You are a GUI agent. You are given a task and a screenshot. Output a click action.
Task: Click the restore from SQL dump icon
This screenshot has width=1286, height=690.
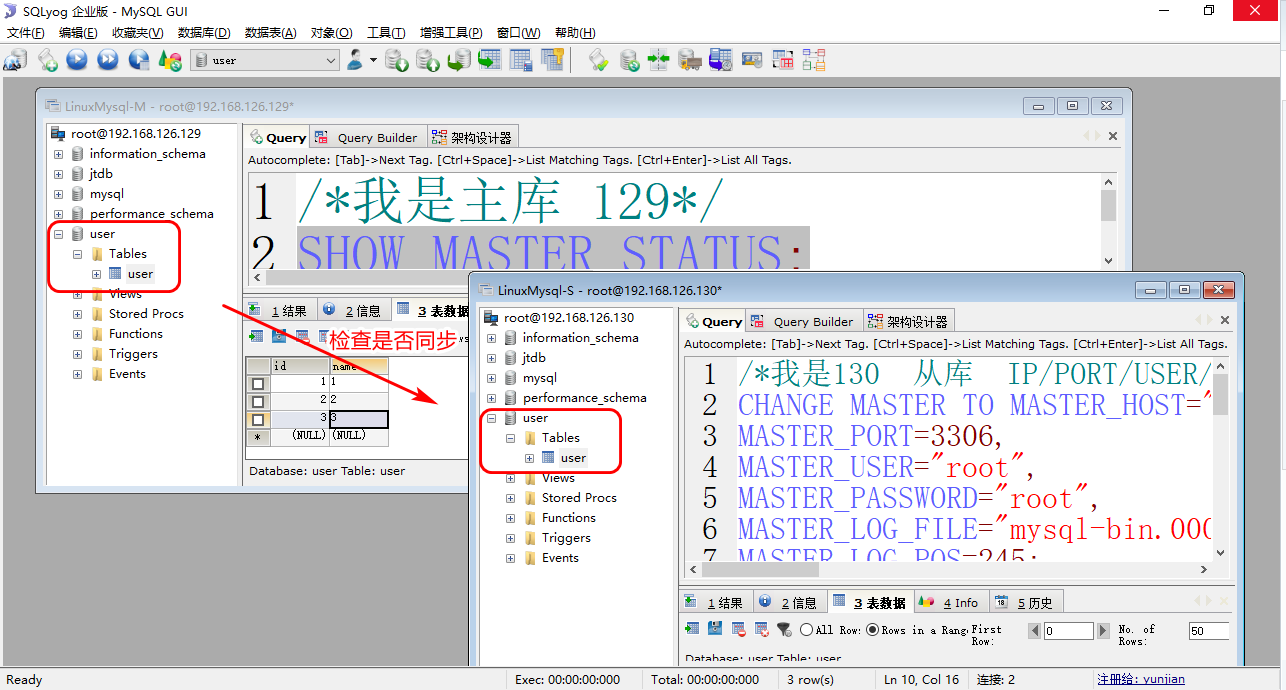tap(459, 60)
